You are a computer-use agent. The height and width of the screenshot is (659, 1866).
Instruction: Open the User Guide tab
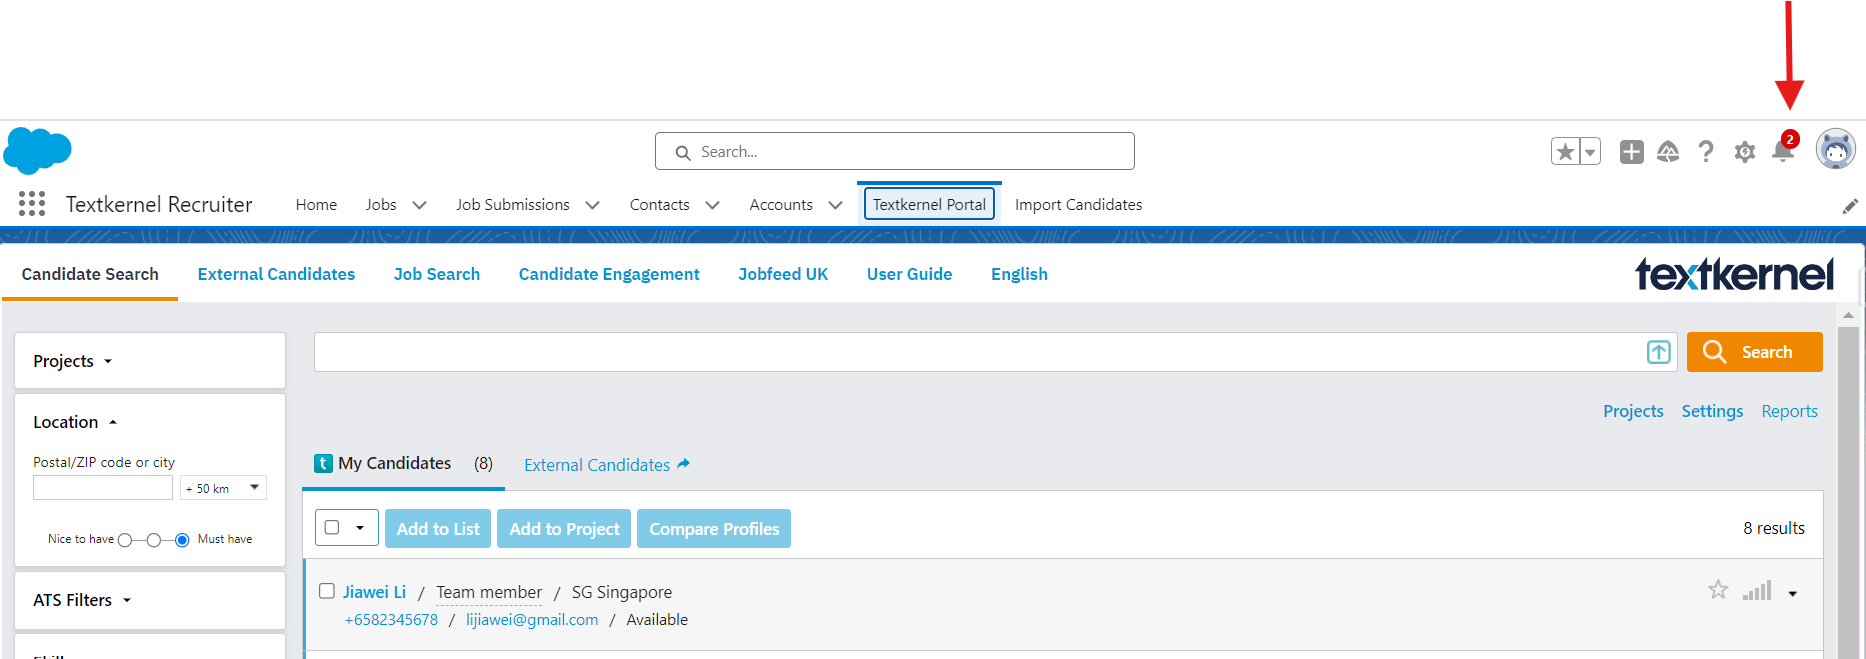click(909, 274)
